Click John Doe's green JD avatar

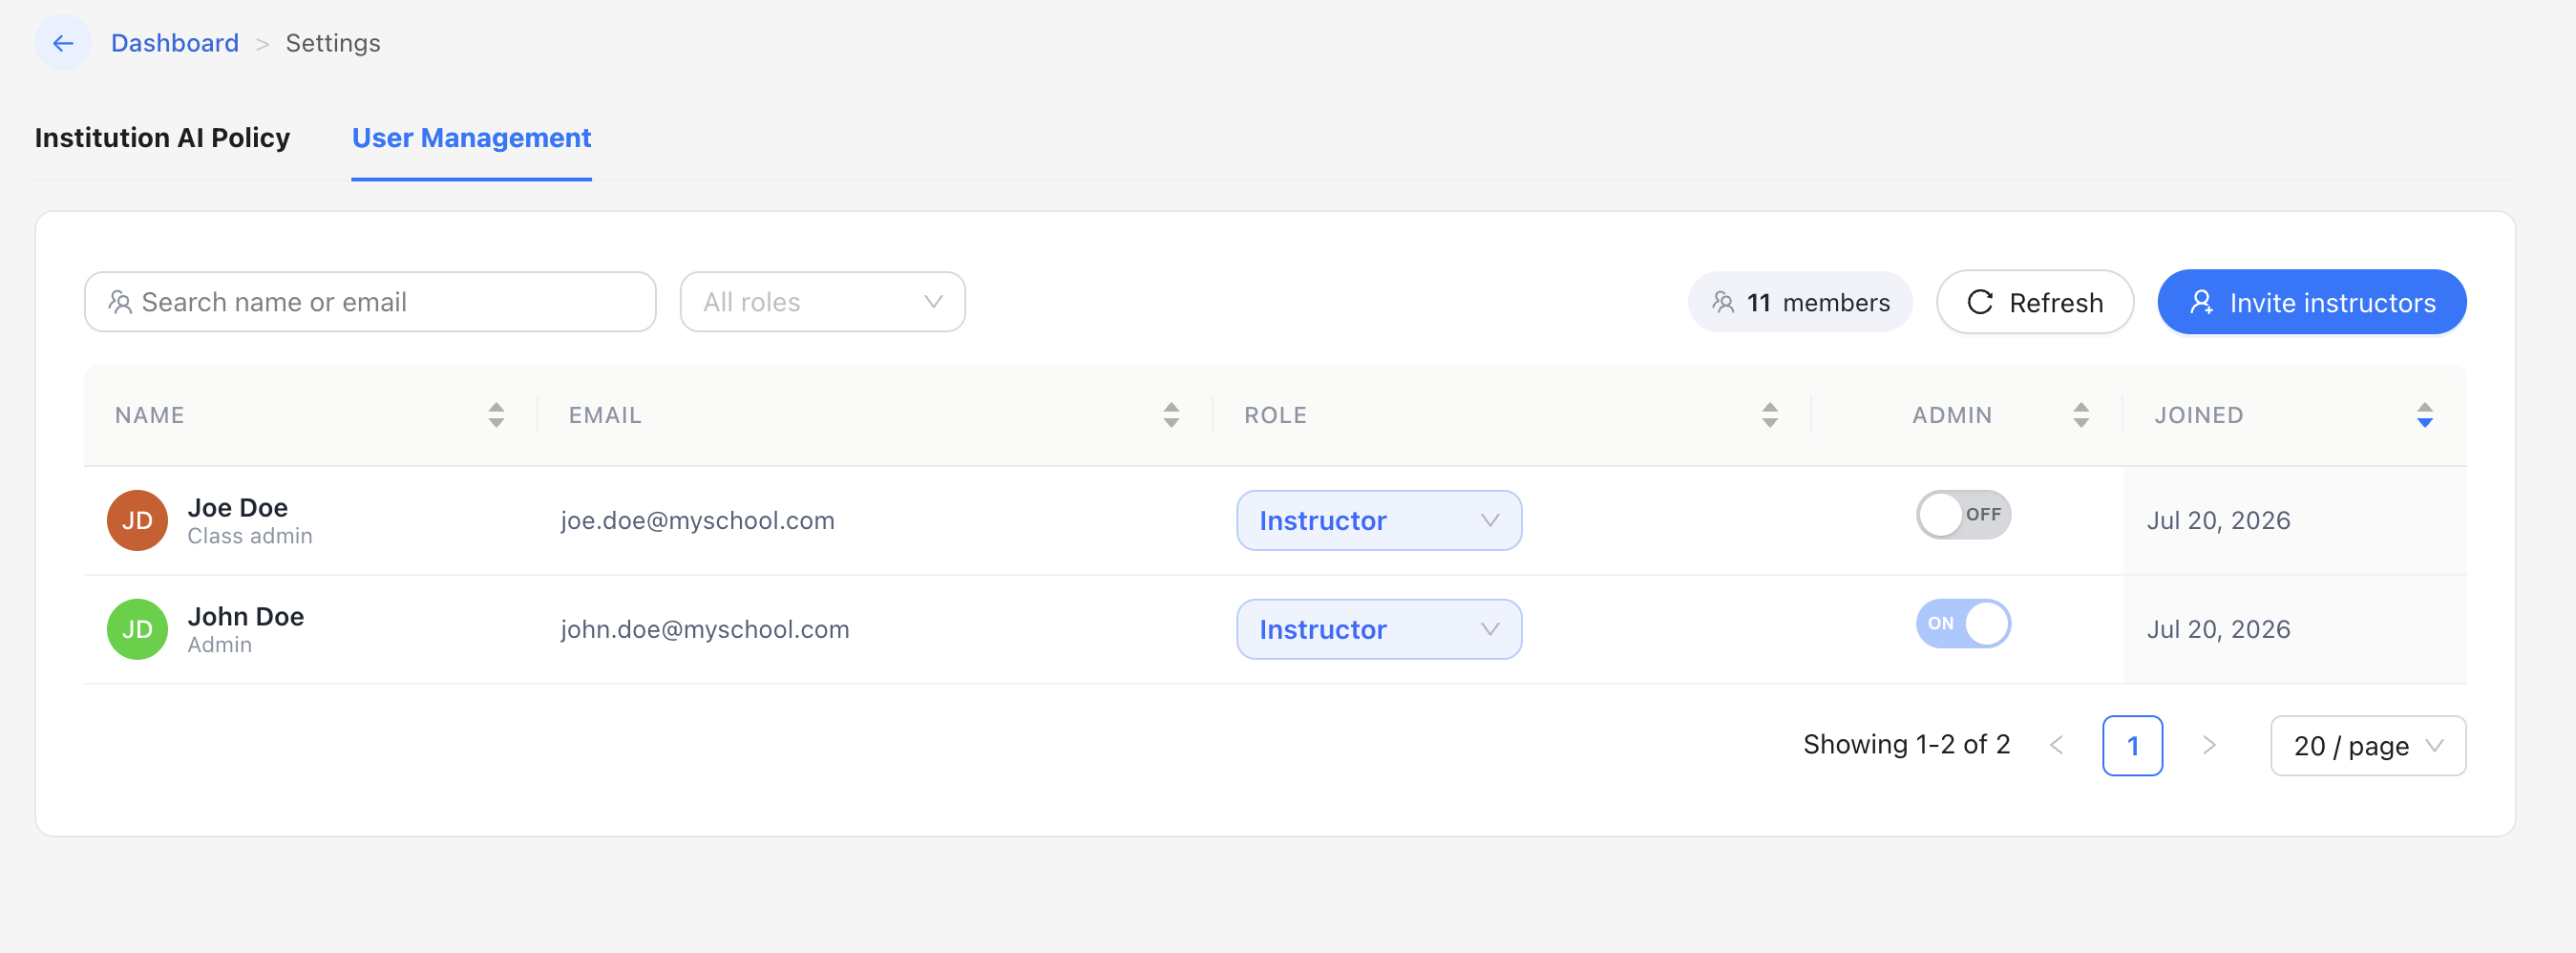(x=137, y=629)
